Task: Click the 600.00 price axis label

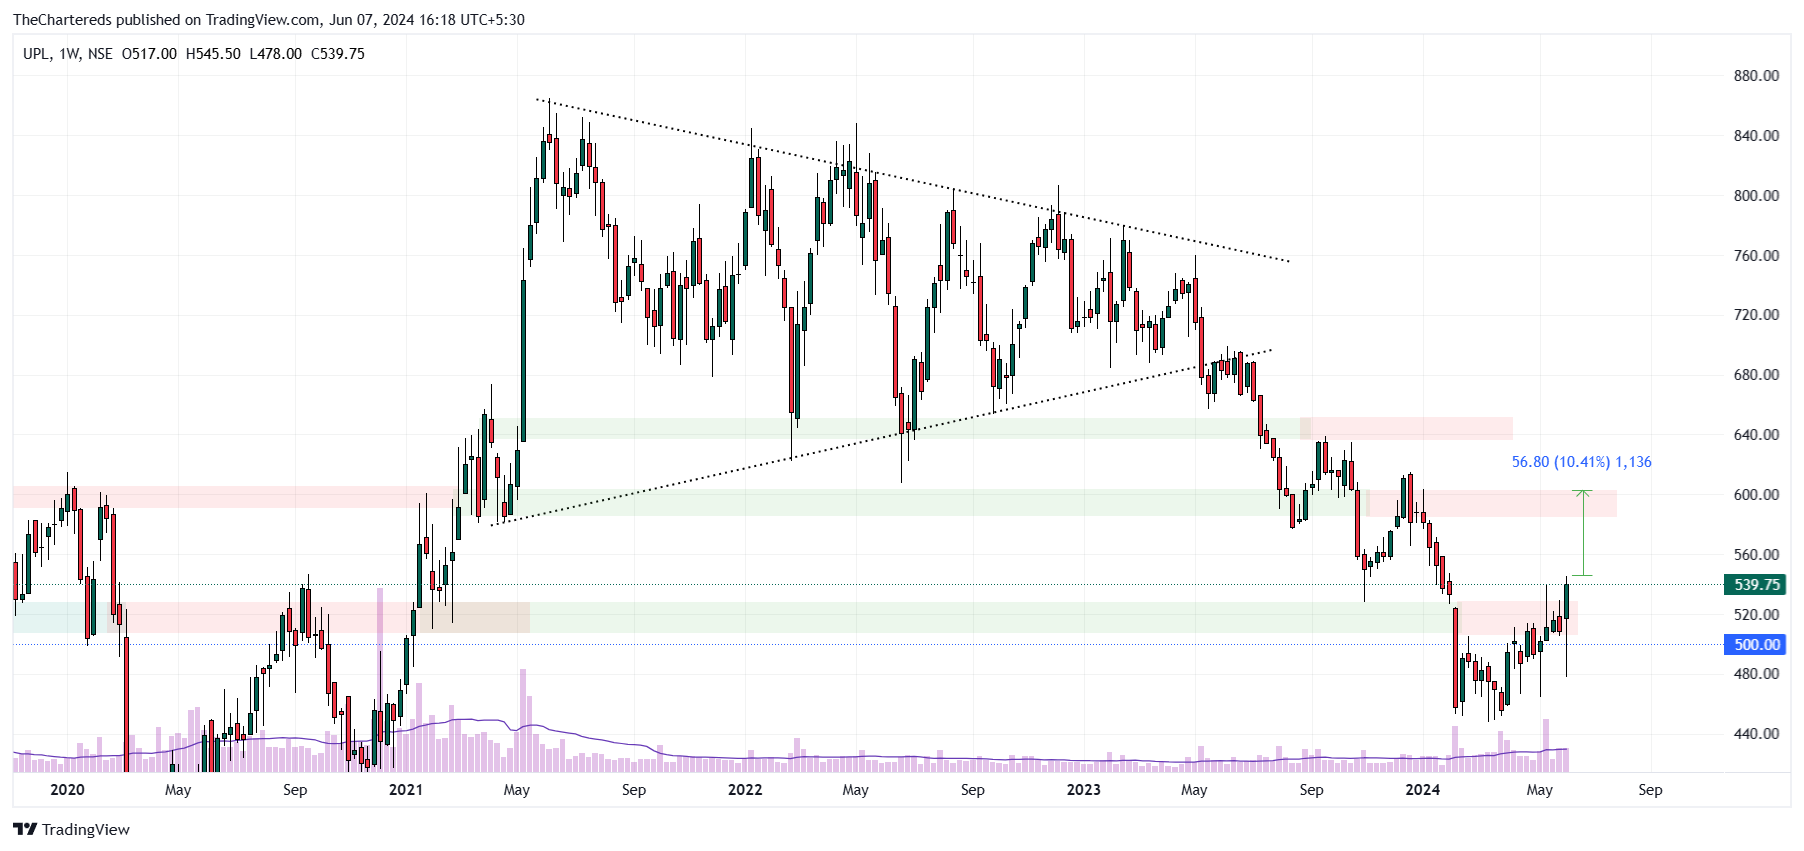Action: 1756,495
